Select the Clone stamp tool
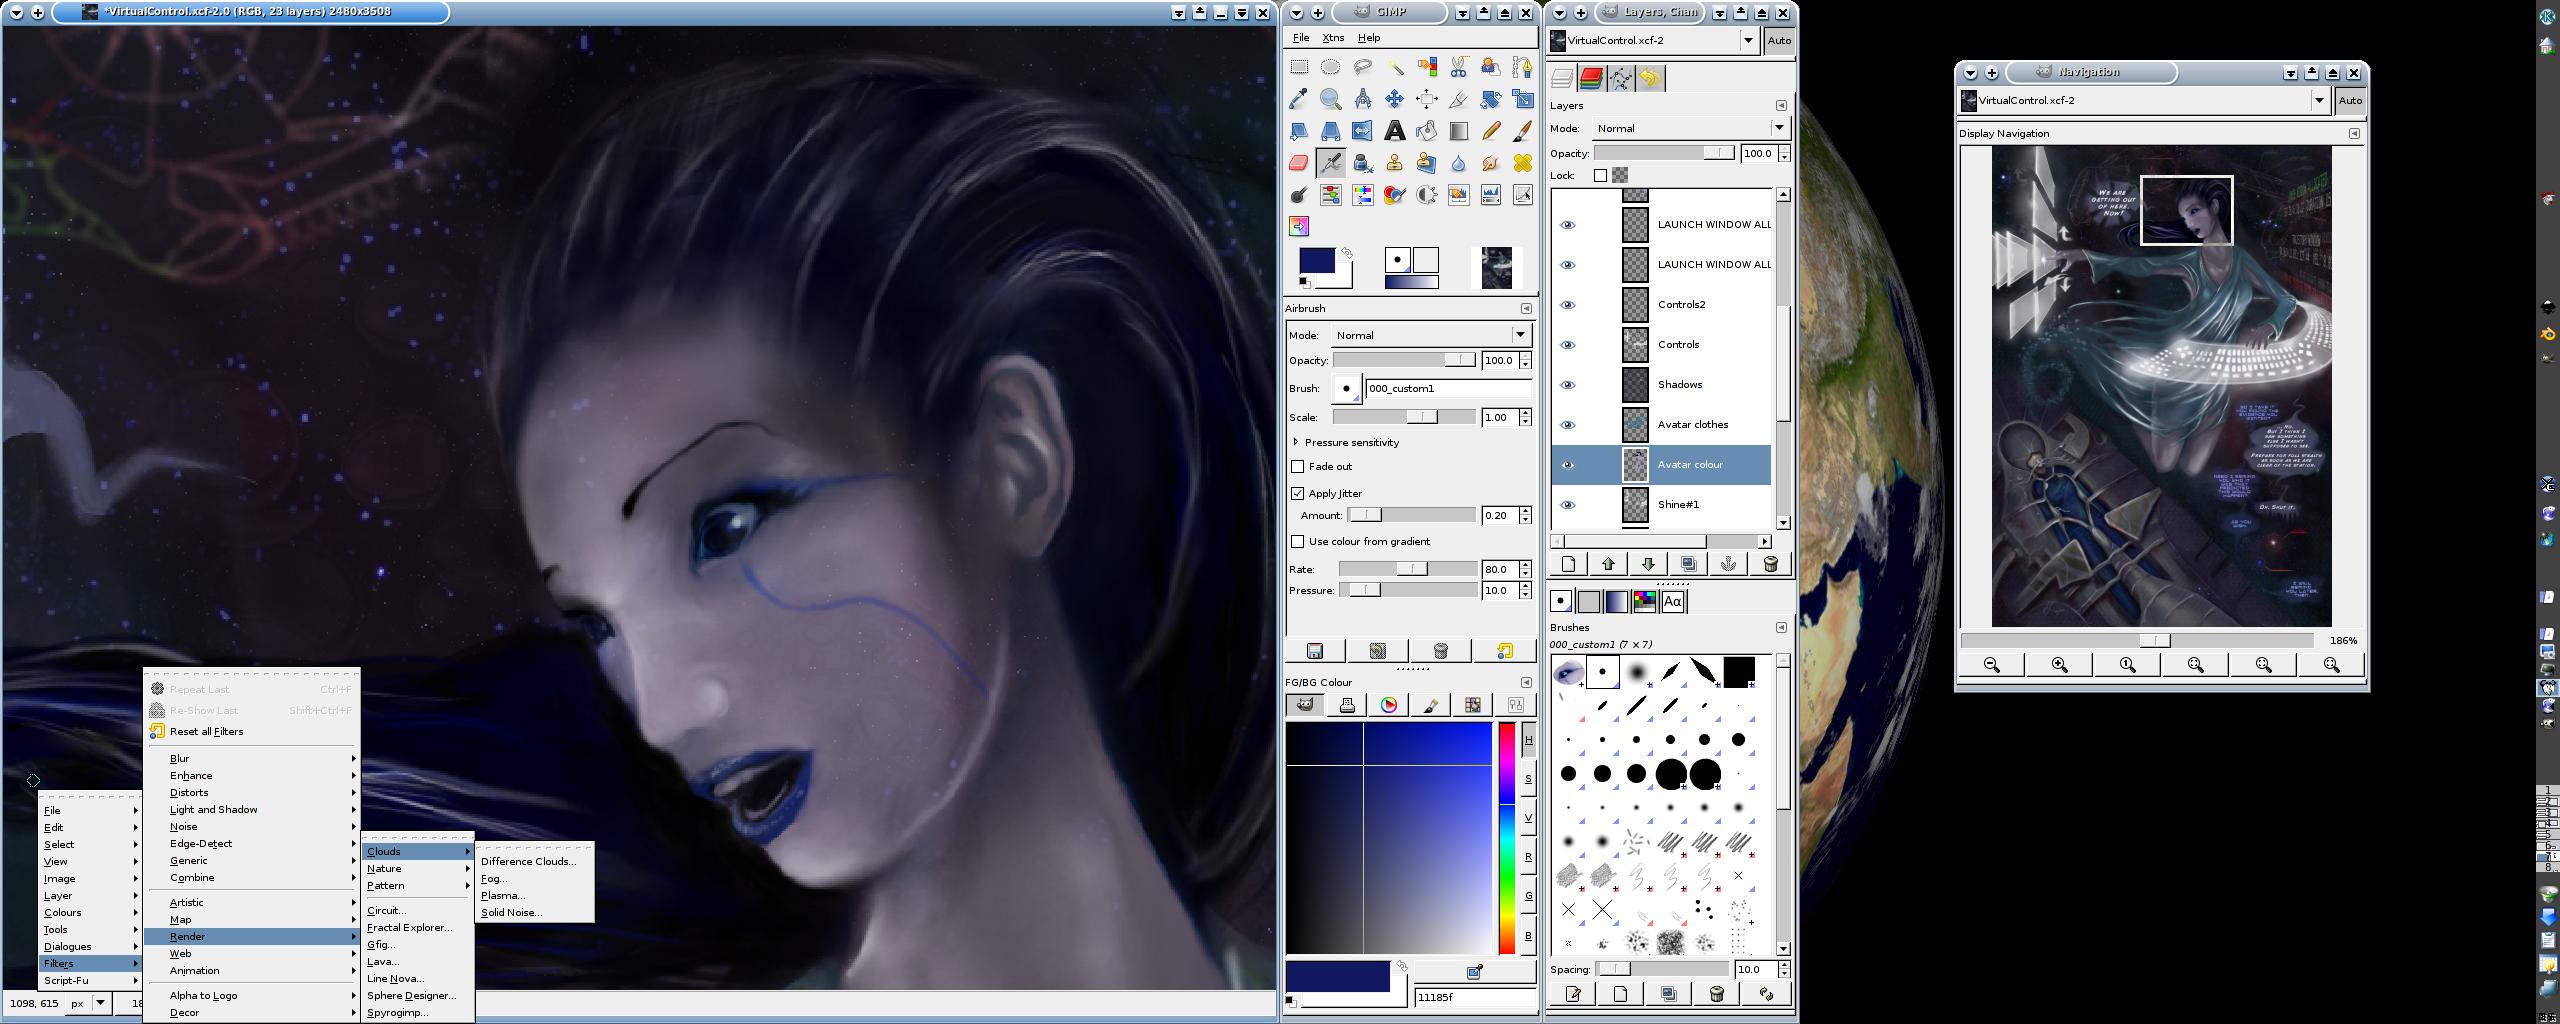Screen dimensions: 2560x1024 [x=1394, y=163]
